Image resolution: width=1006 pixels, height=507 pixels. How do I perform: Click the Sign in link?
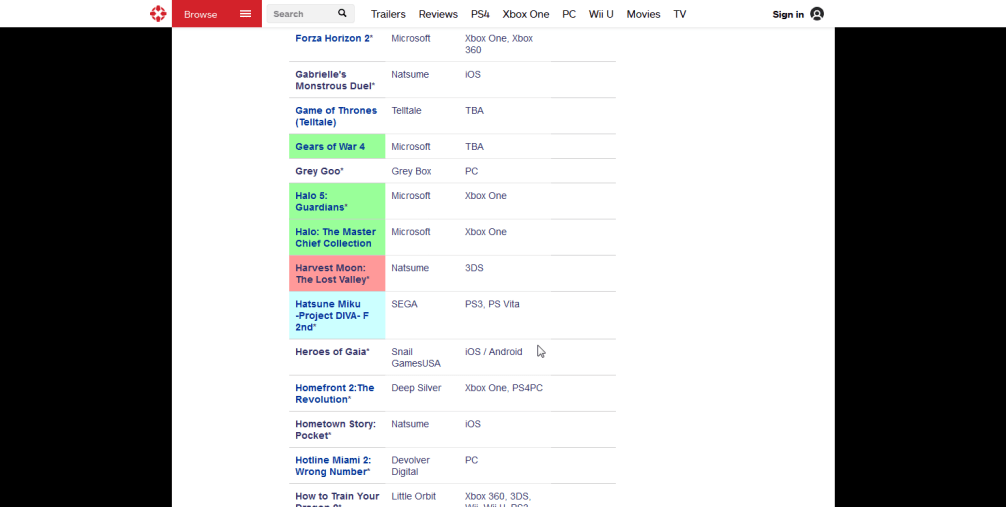pyautogui.click(x=788, y=14)
